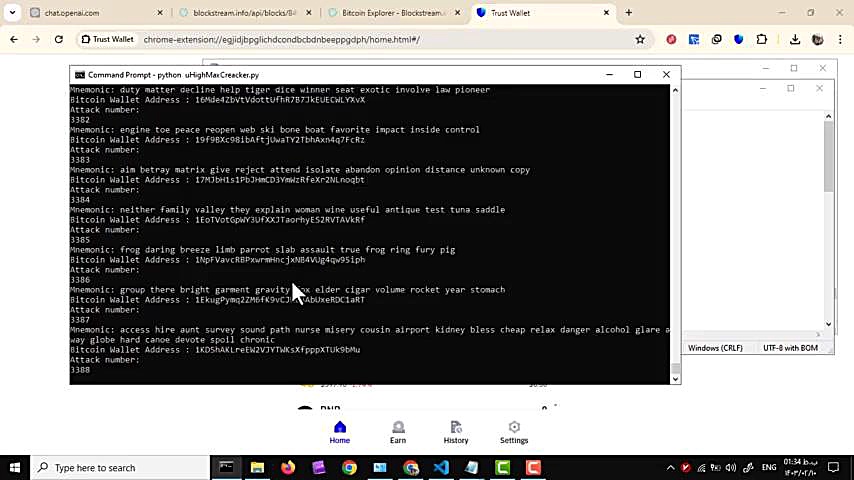Go forward in the browser
Viewport: 854px width, 480px height.
[x=36, y=39]
